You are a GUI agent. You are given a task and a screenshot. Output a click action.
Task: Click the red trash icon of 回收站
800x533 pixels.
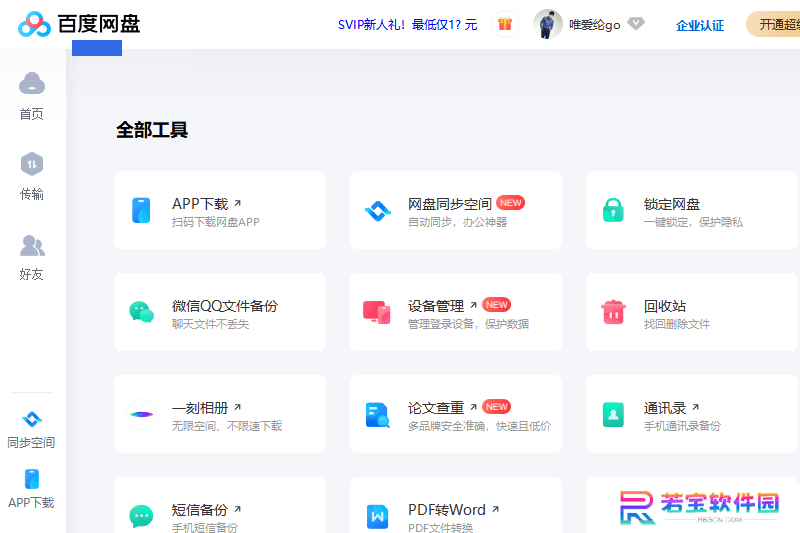pyautogui.click(x=613, y=312)
